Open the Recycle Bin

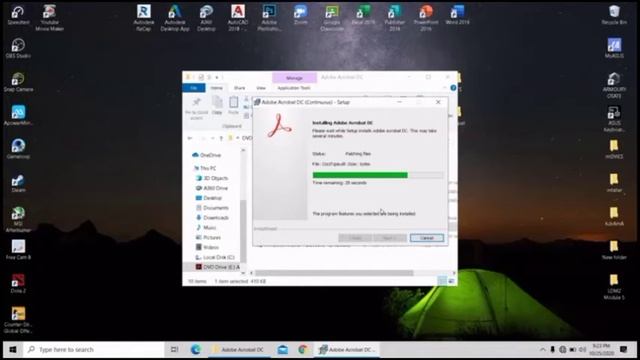tap(614, 15)
